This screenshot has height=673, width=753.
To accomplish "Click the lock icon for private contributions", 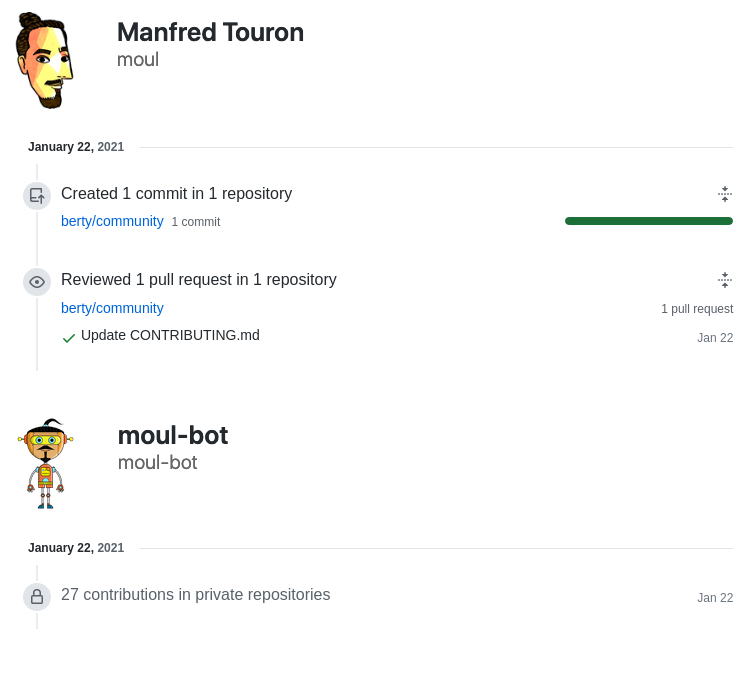I will pos(37,597).
